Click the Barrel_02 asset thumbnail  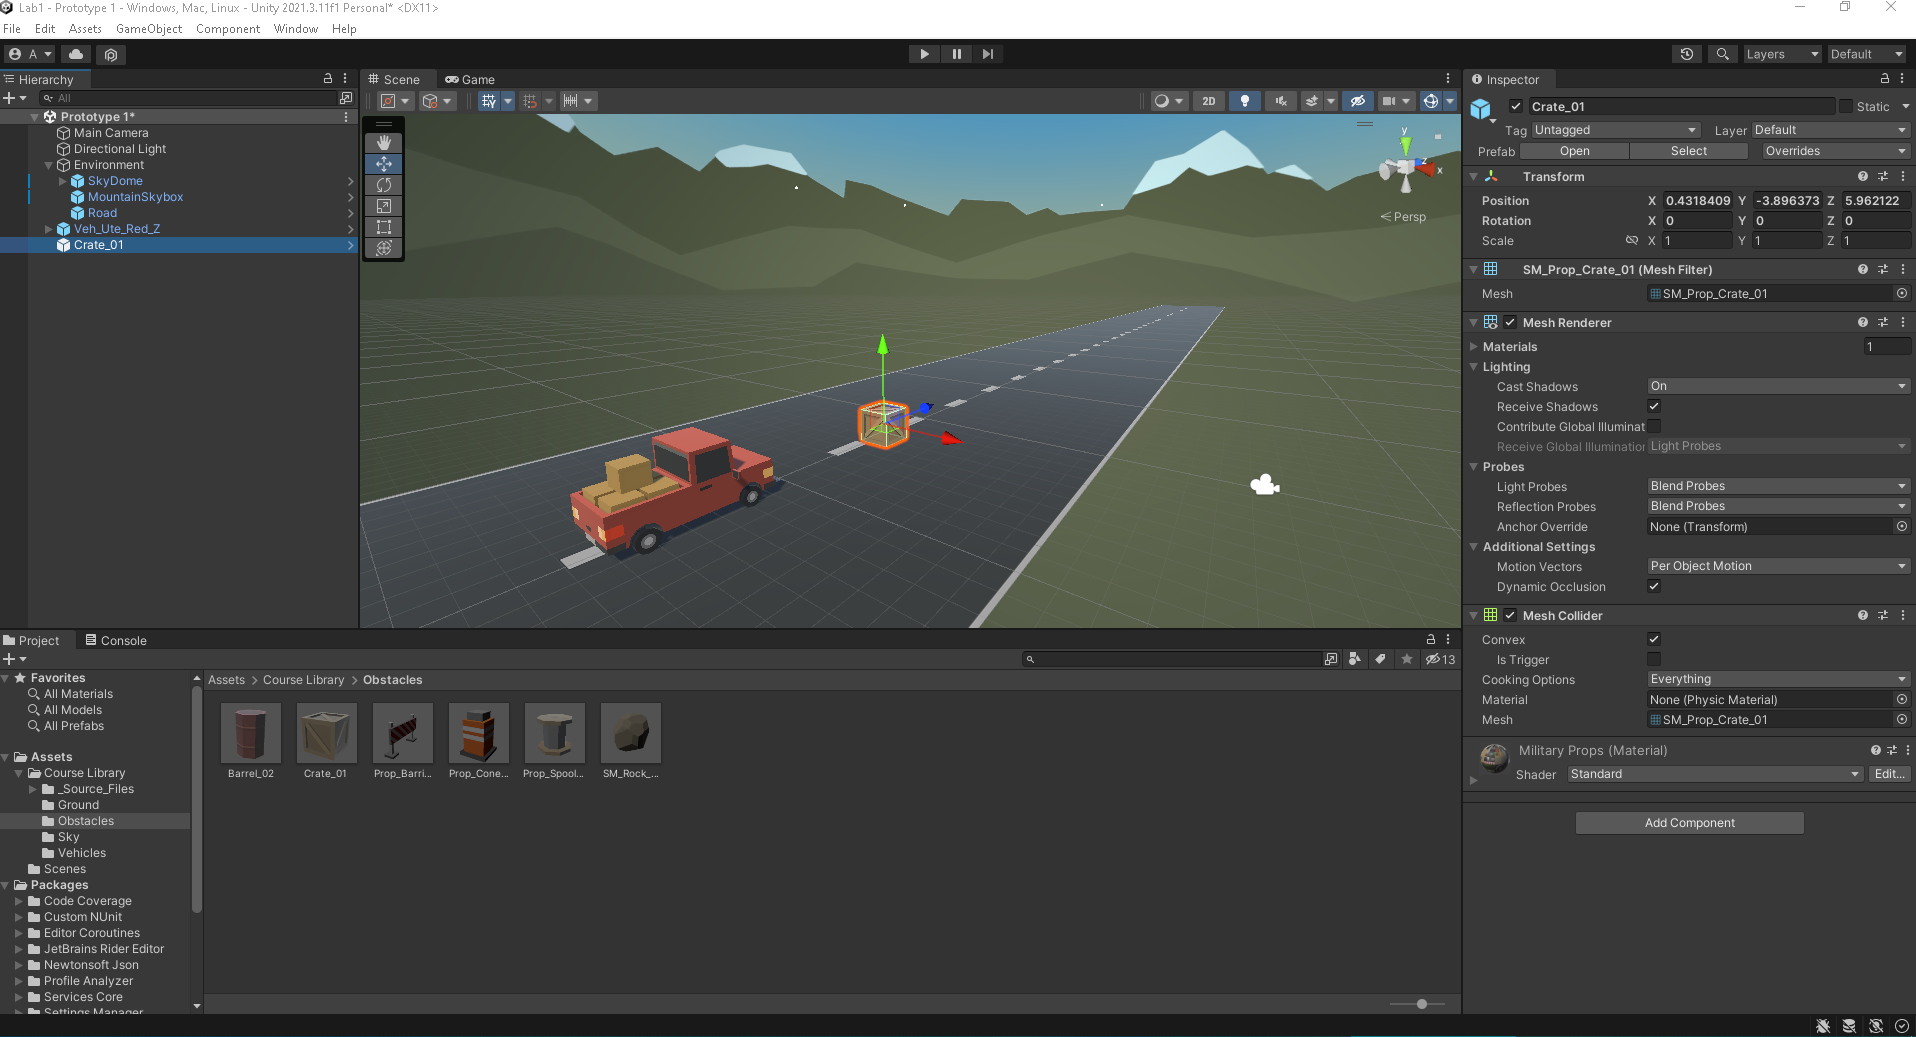(x=250, y=734)
